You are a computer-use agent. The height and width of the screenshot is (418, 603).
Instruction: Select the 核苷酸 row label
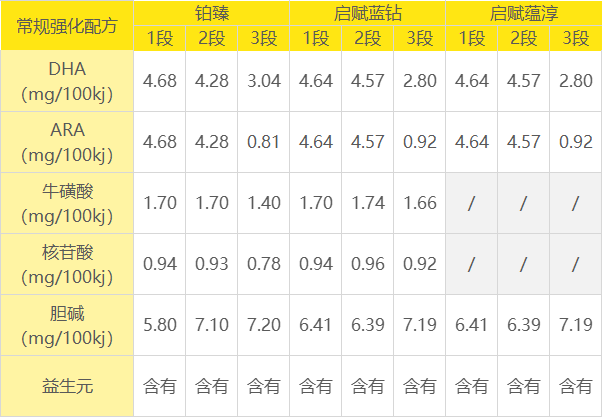coord(67,264)
